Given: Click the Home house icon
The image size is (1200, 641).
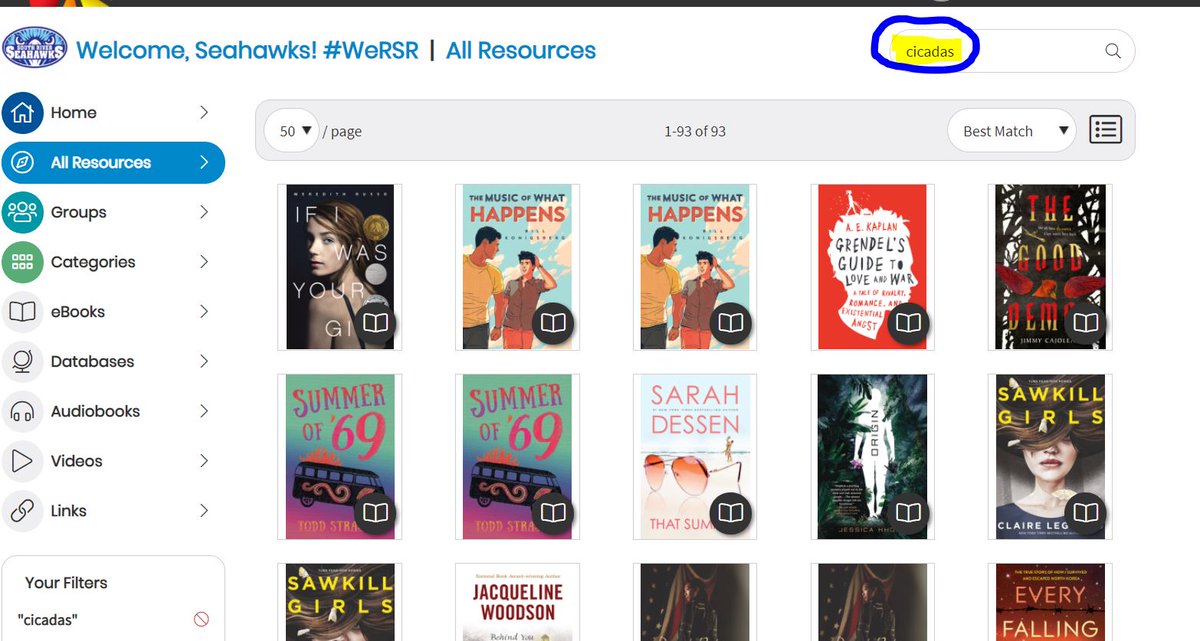Looking at the screenshot, I should (22, 113).
